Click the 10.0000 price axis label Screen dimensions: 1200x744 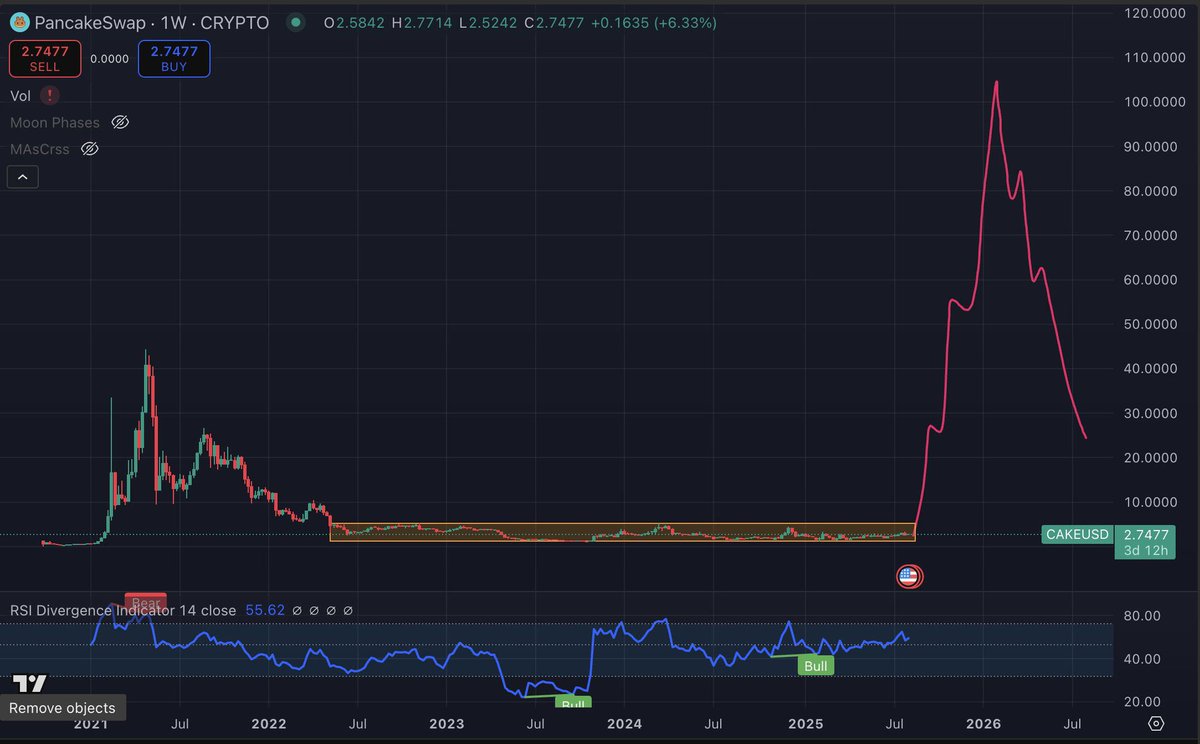click(x=1149, y=502)
